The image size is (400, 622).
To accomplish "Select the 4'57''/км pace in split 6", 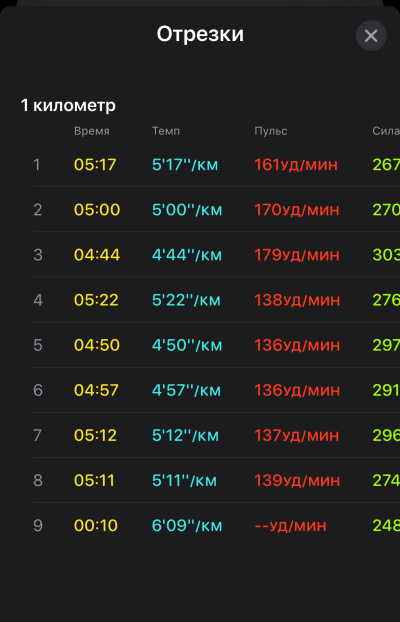I will coord(186,390).
